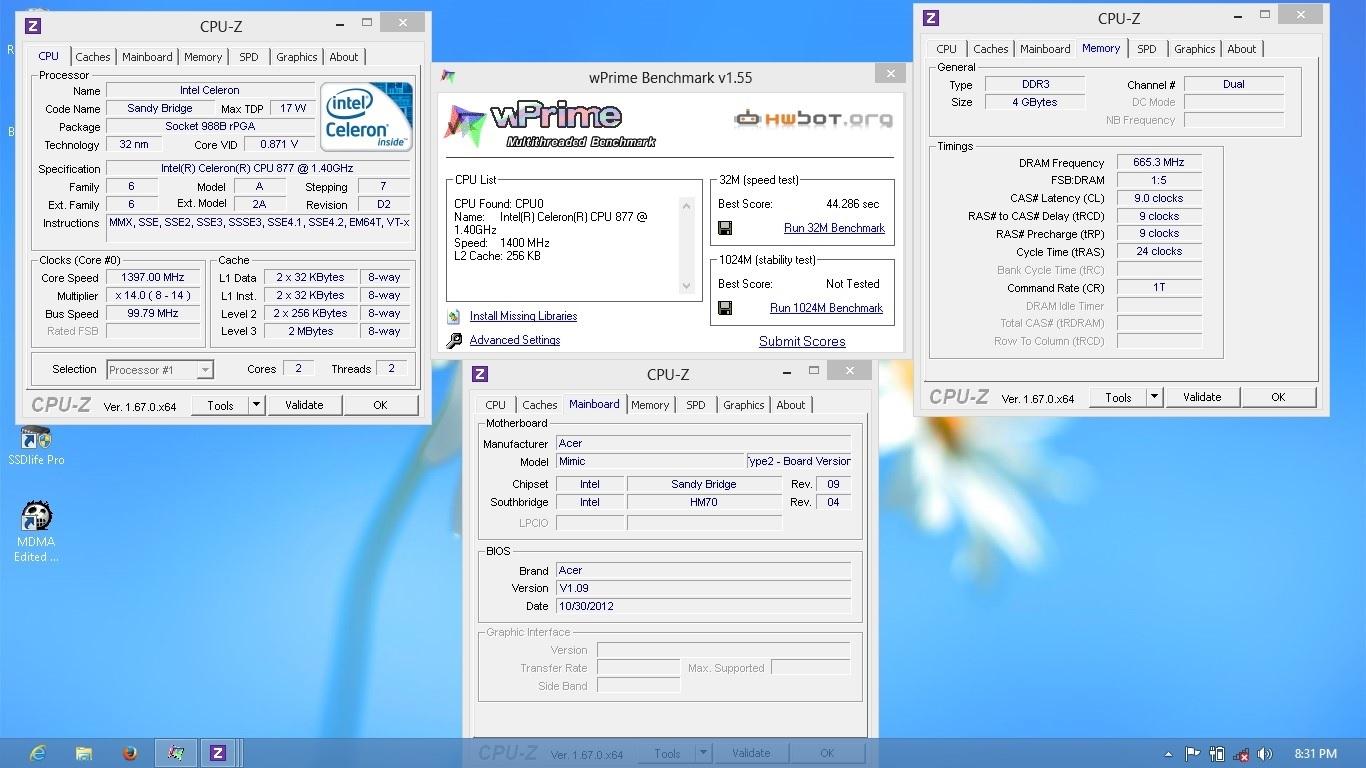Open Firefox from the taskbar

coord(130,753)
